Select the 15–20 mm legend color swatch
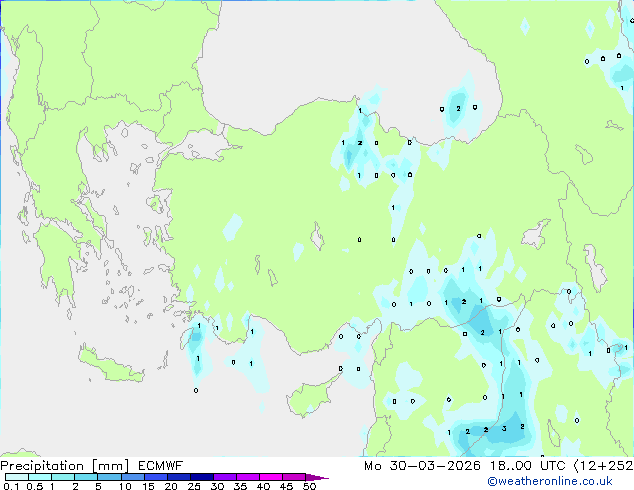 [x=156, y=477]
